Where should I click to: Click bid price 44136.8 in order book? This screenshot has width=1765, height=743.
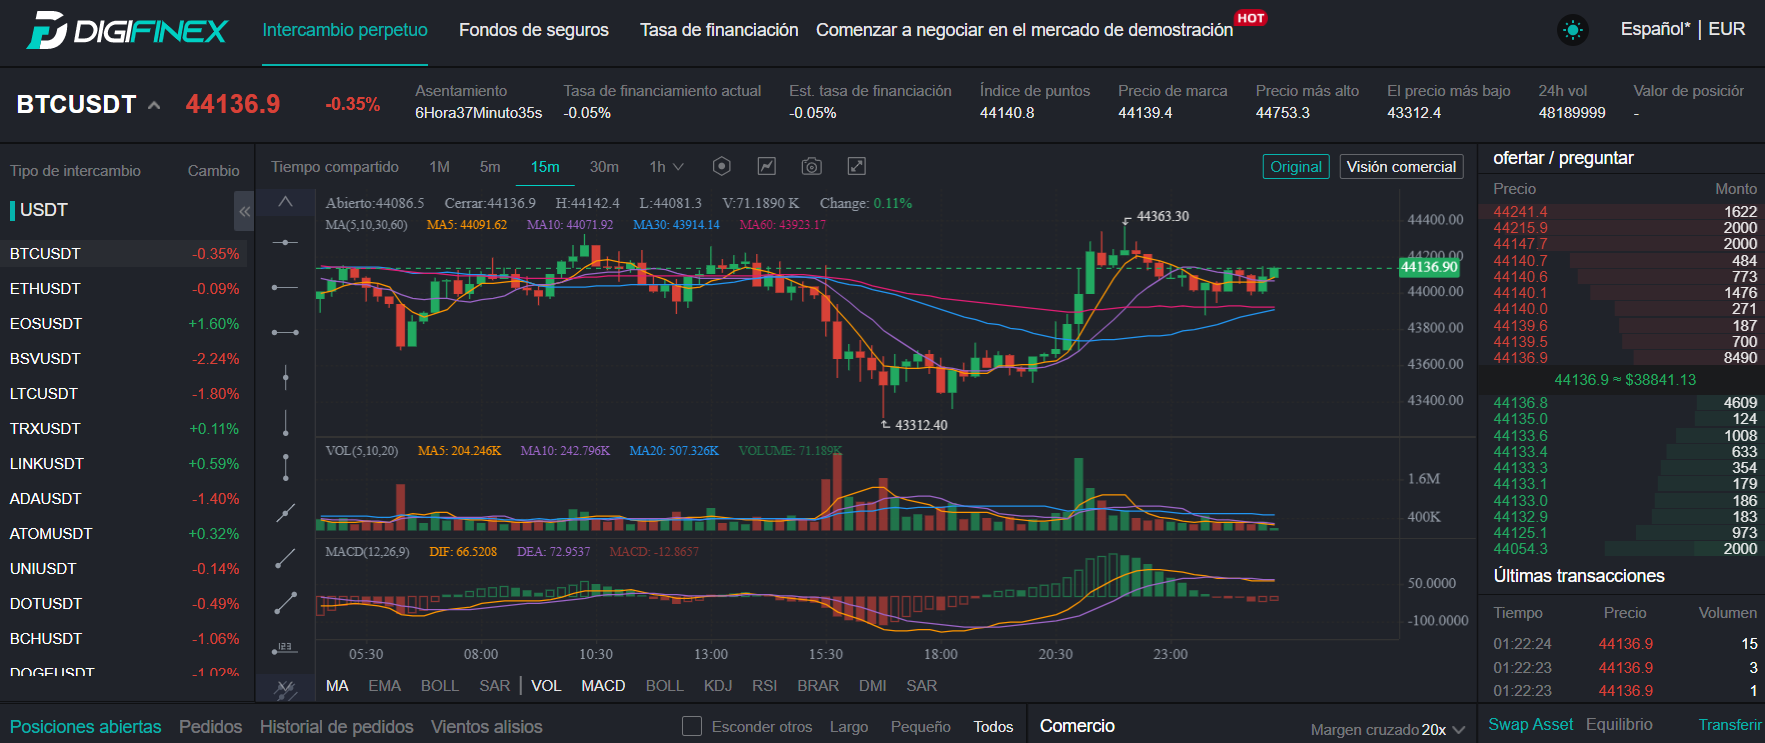coord(1520,403)
